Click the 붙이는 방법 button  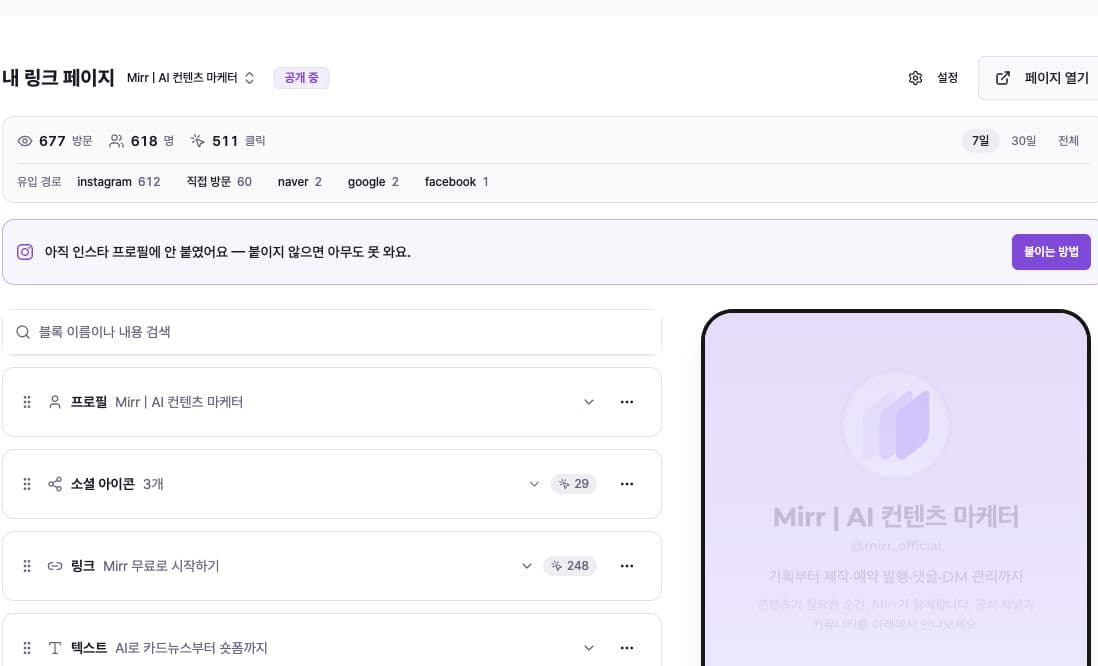(x=1050, y=251)
